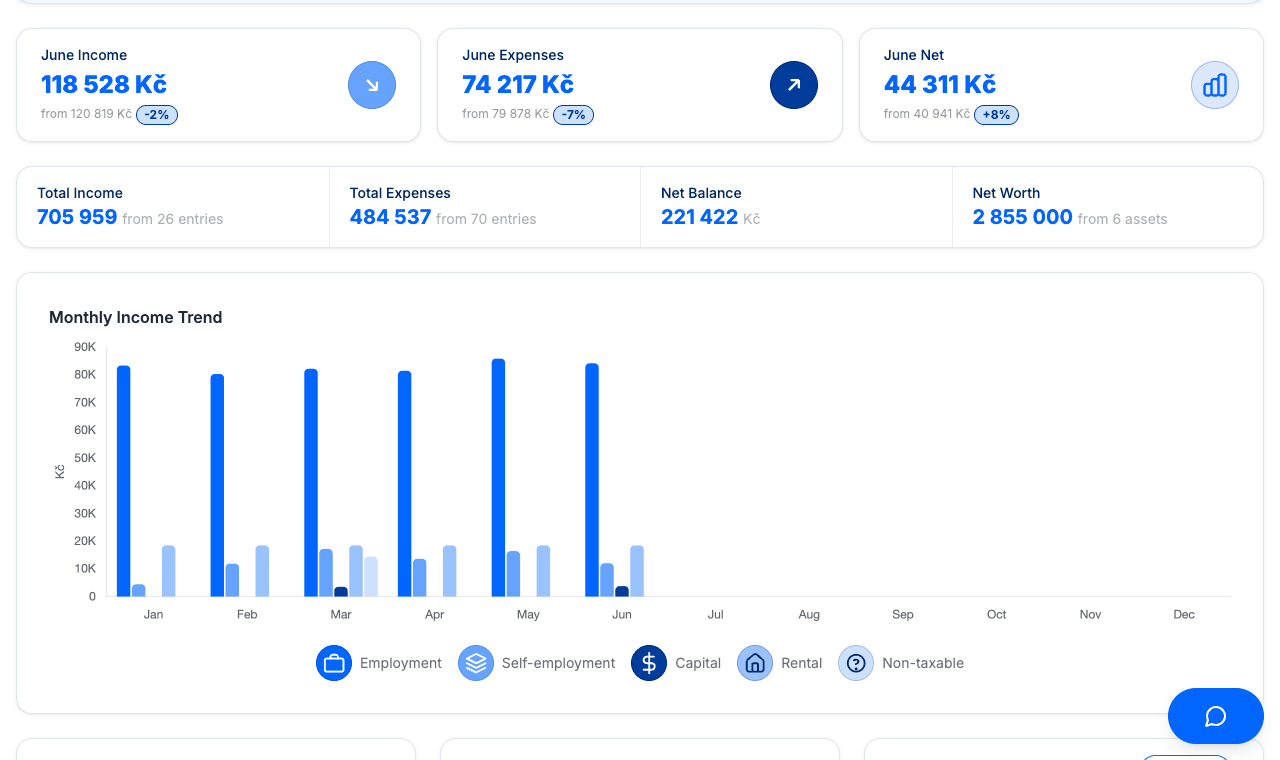Image resolution: width=1280 pixels, height=760 pixels.
Task: Toggle the Self-employment layers legend icon
Action: [x=476, y=663]
